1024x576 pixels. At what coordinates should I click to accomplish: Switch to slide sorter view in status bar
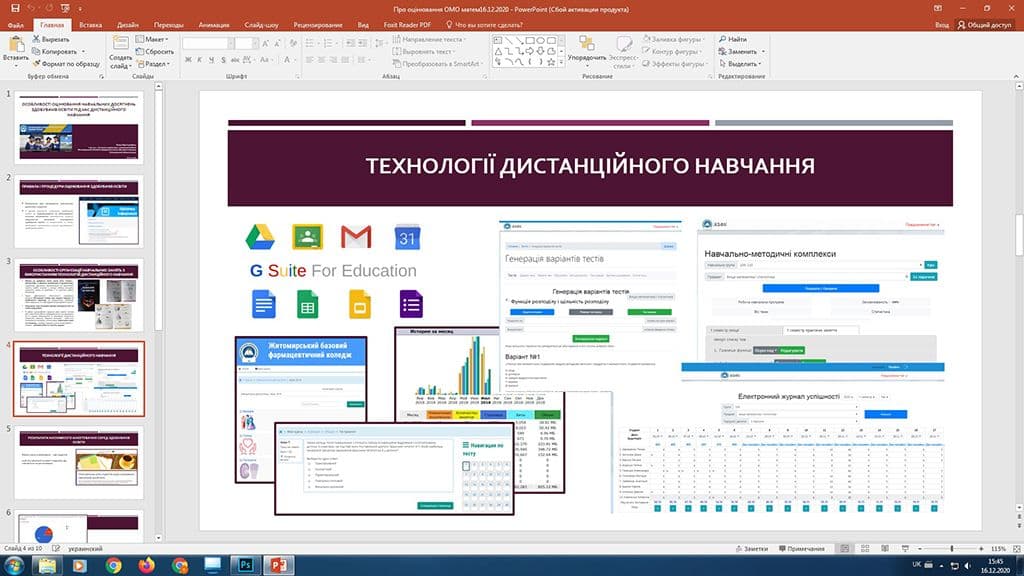coord(865,549)
